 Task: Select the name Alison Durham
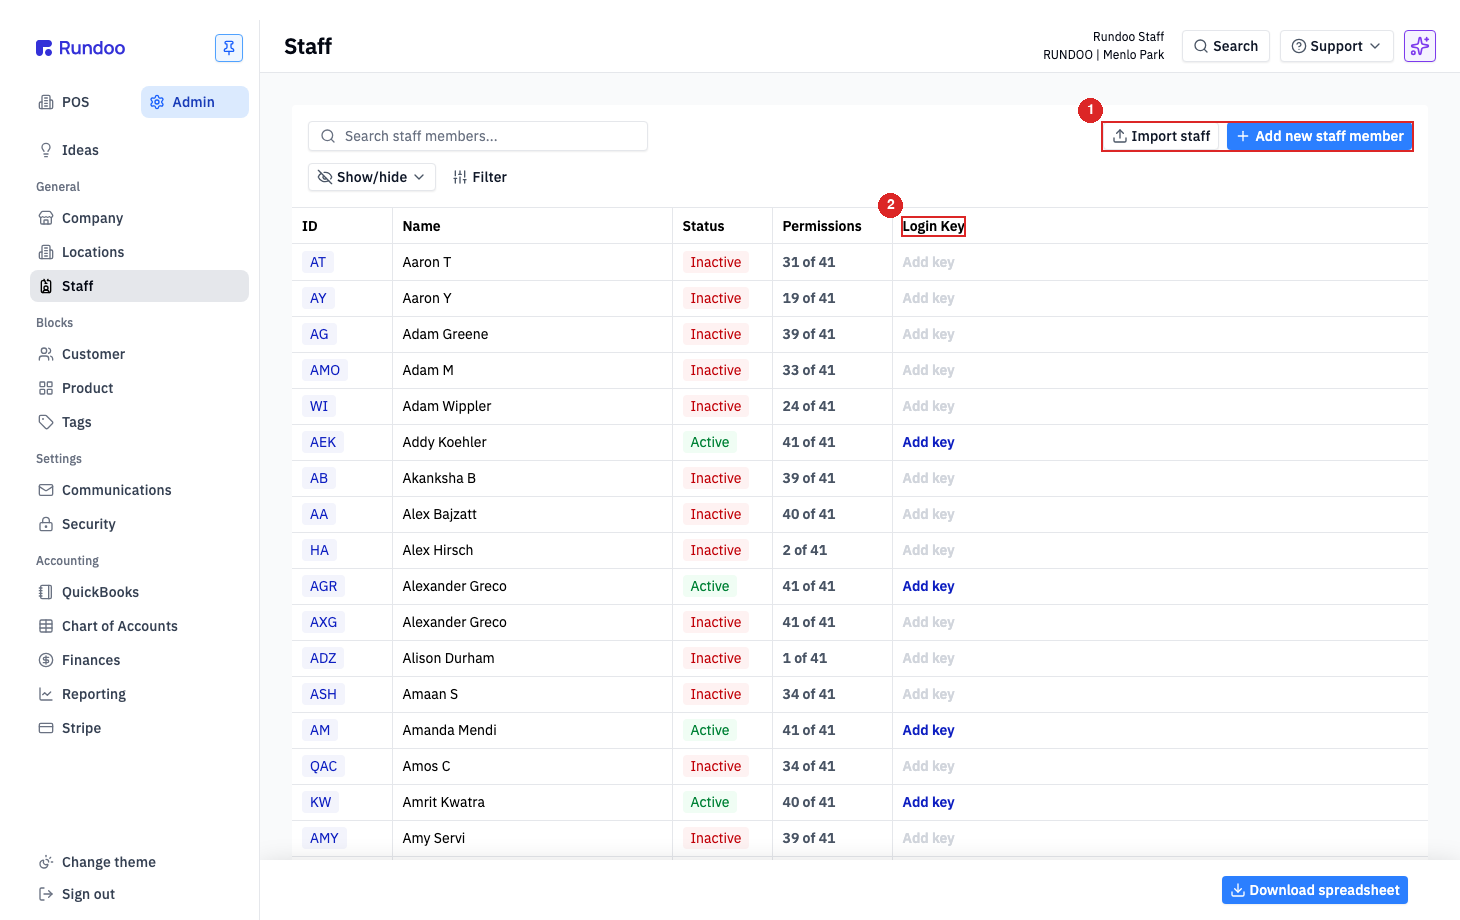coord(448,658)
